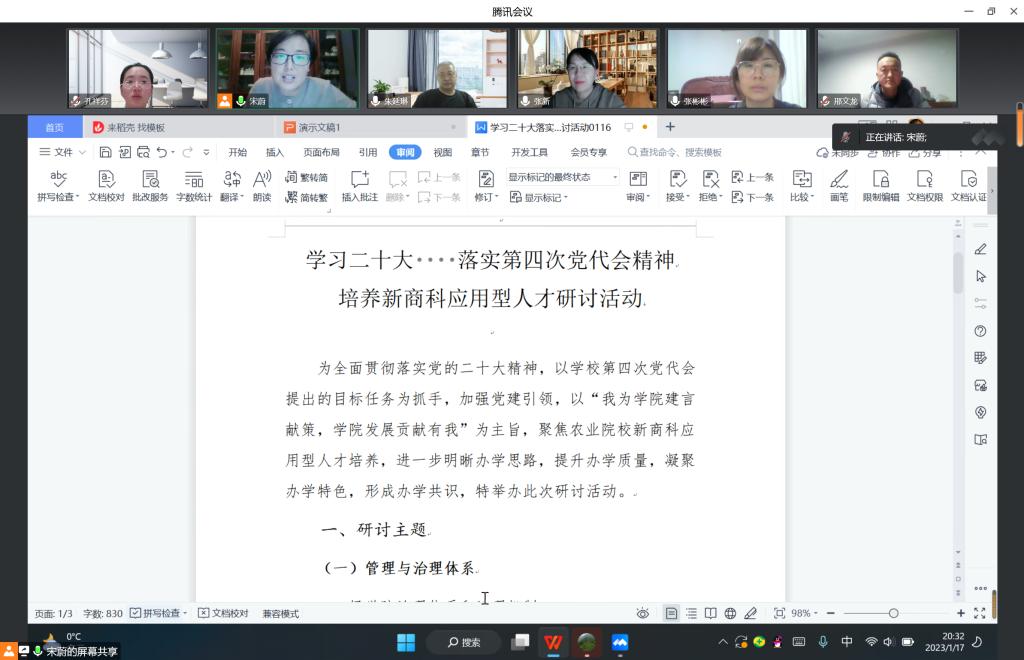
Task: Click the 朗读 read aloud icon
Action: point(262,179)
